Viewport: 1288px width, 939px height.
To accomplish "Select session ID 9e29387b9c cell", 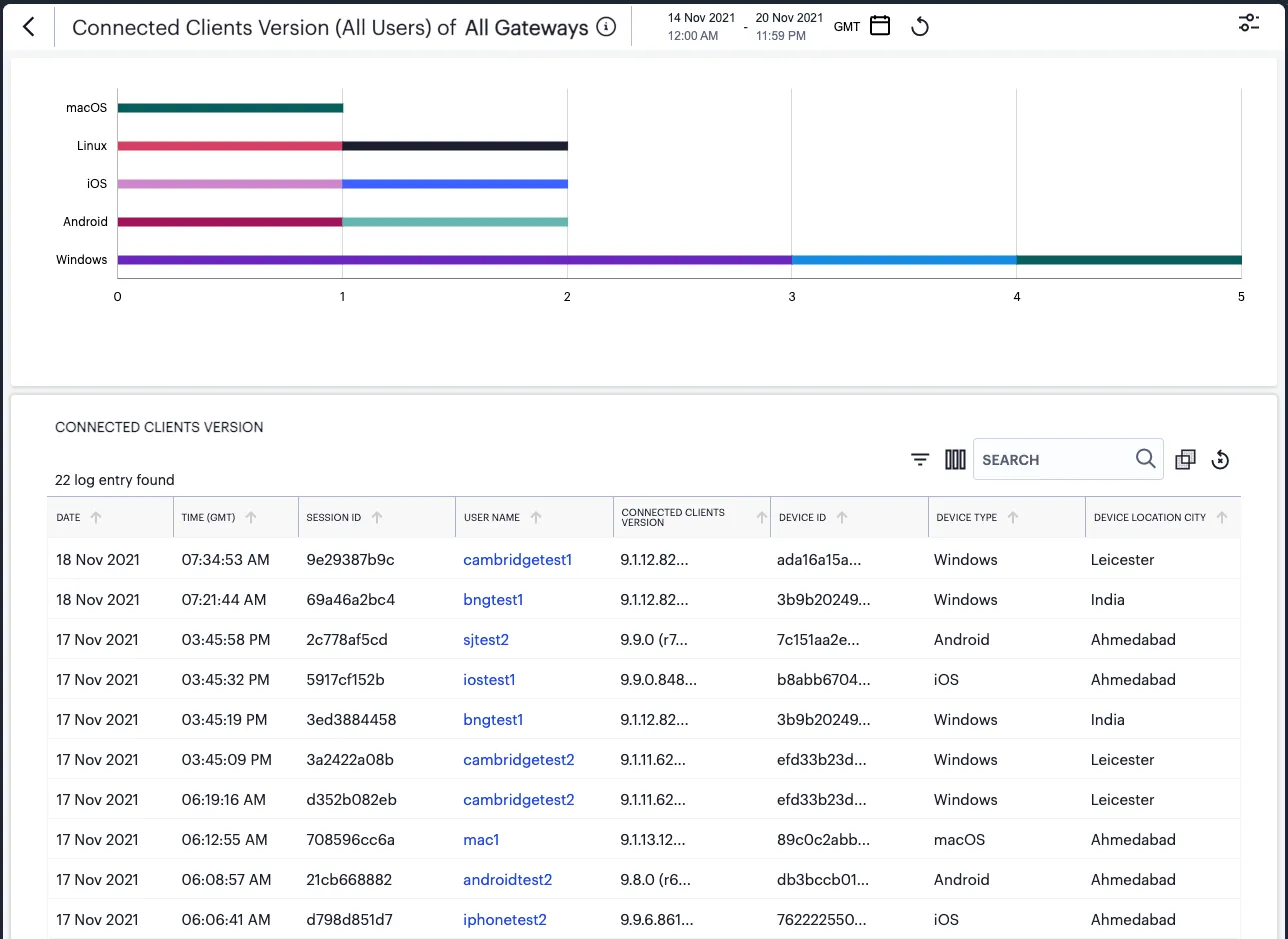I will (350, 560).
